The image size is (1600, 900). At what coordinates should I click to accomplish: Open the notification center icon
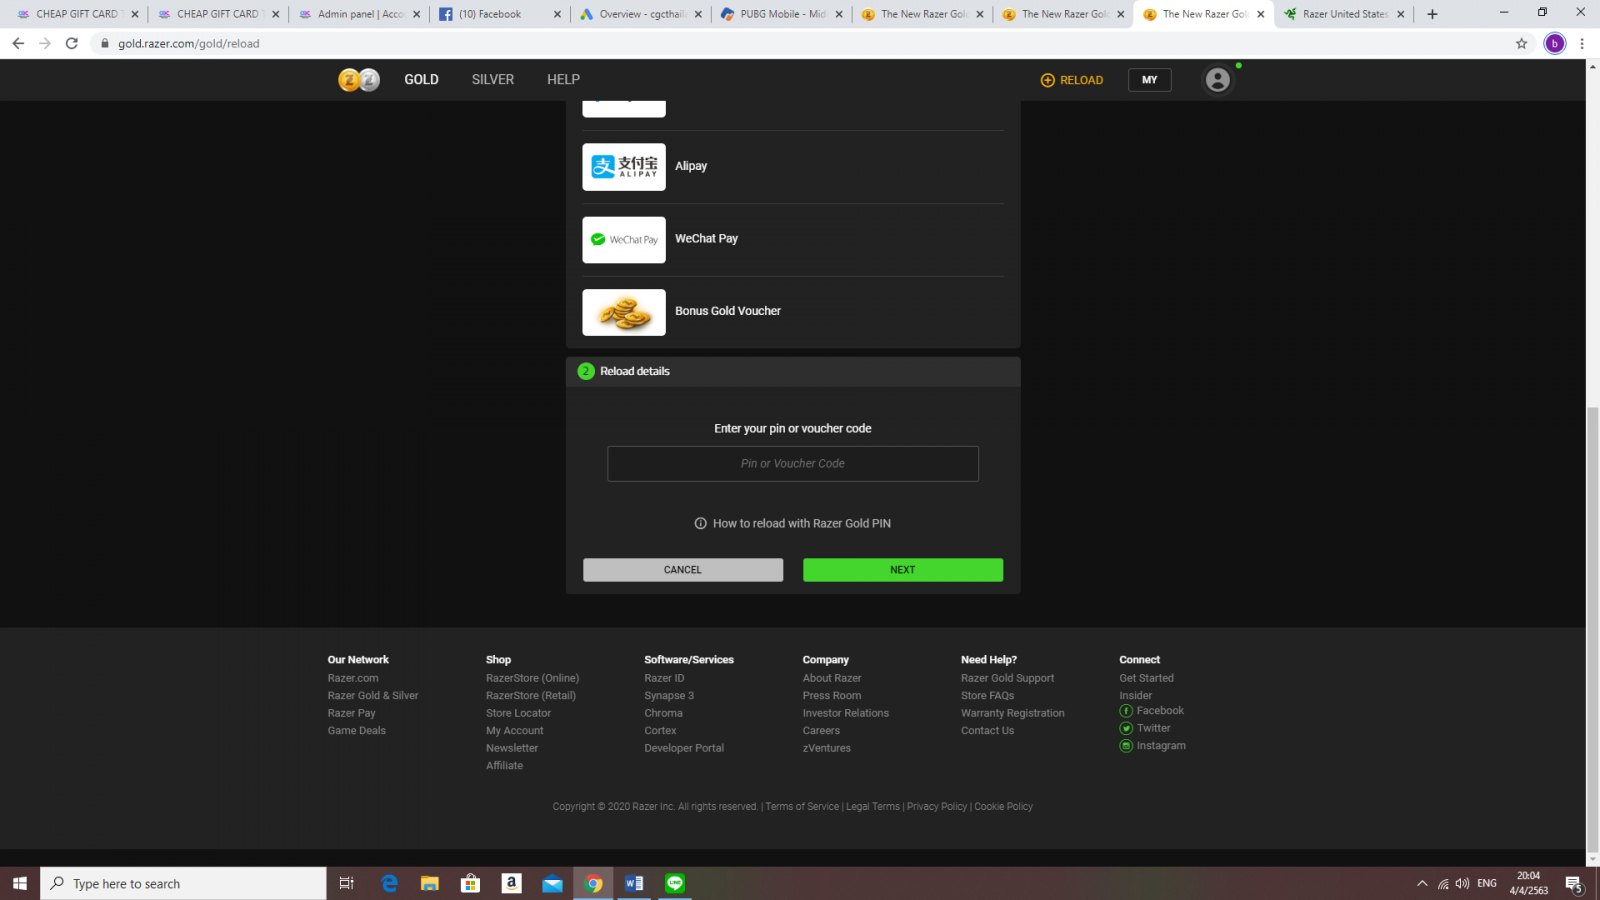click(x=1574, y=884)
